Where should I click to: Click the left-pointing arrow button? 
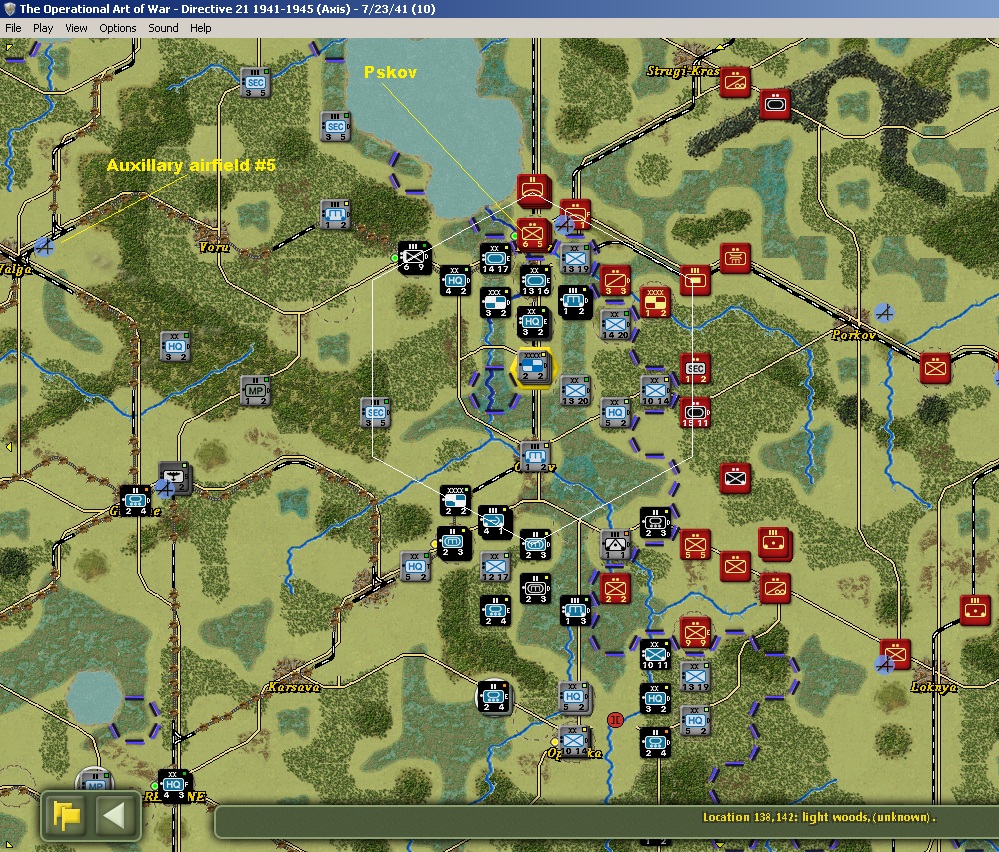[x=115, y=814]
